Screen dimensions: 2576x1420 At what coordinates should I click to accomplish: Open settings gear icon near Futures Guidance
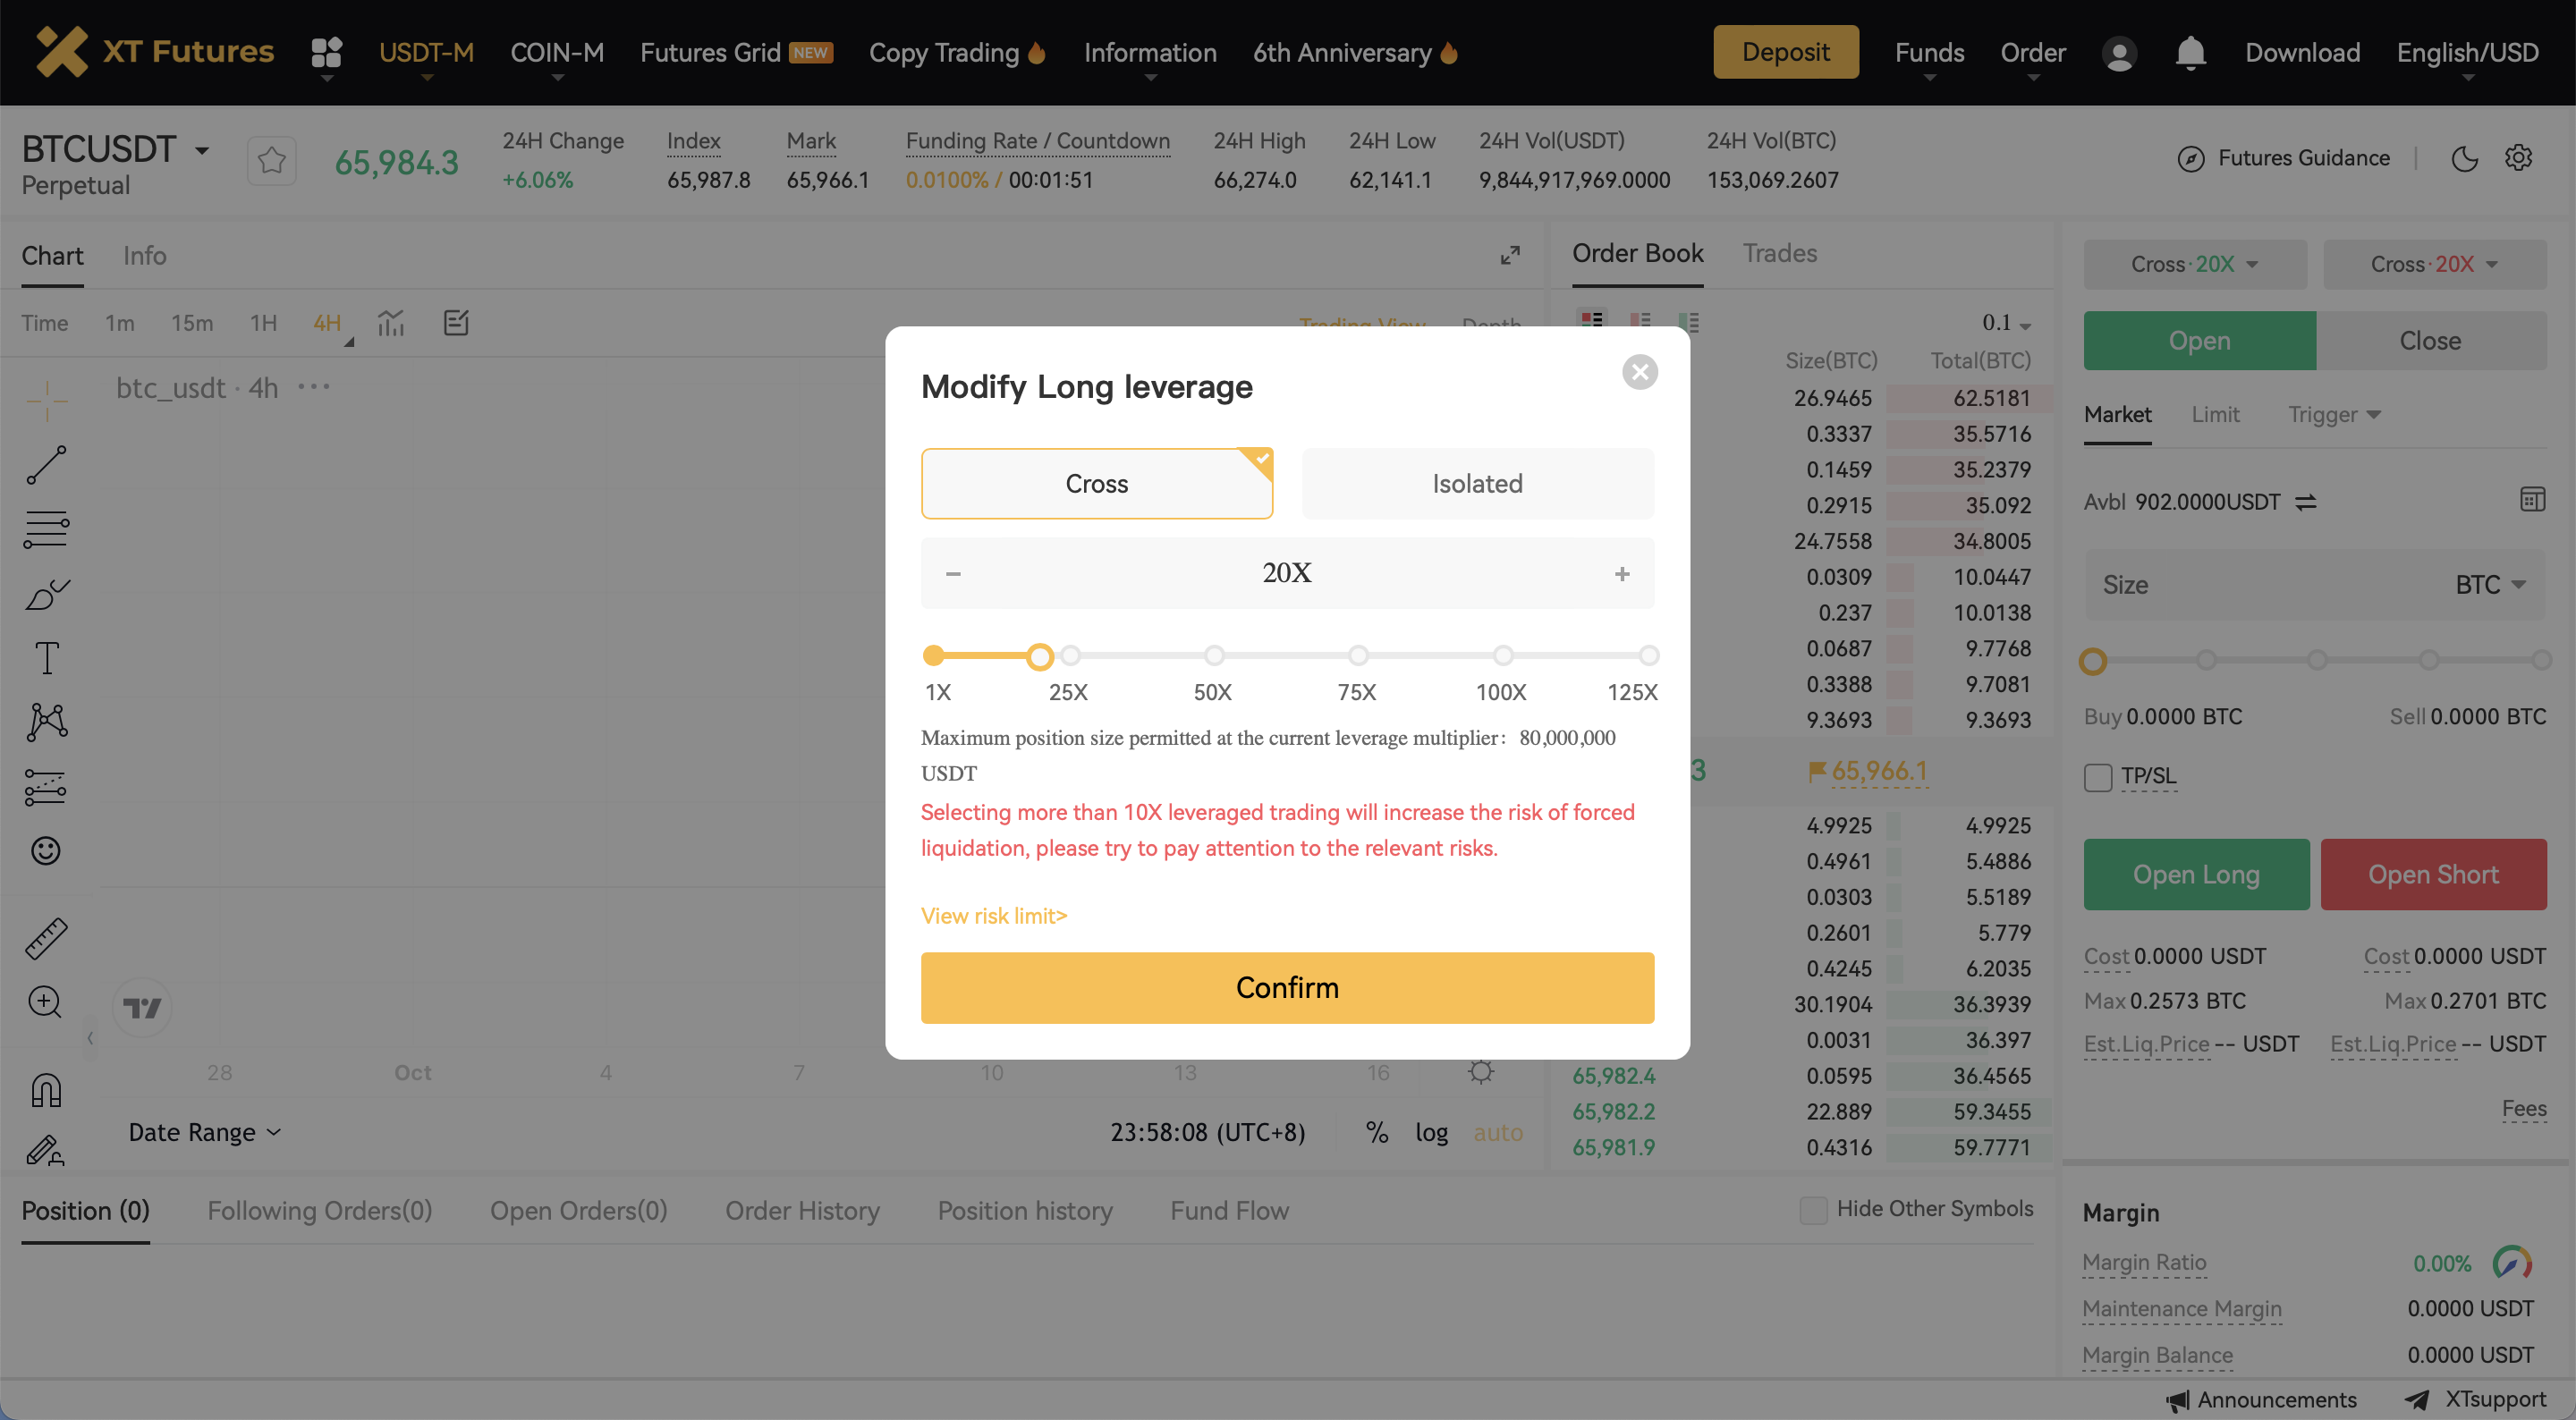(x=2518, y=158)
